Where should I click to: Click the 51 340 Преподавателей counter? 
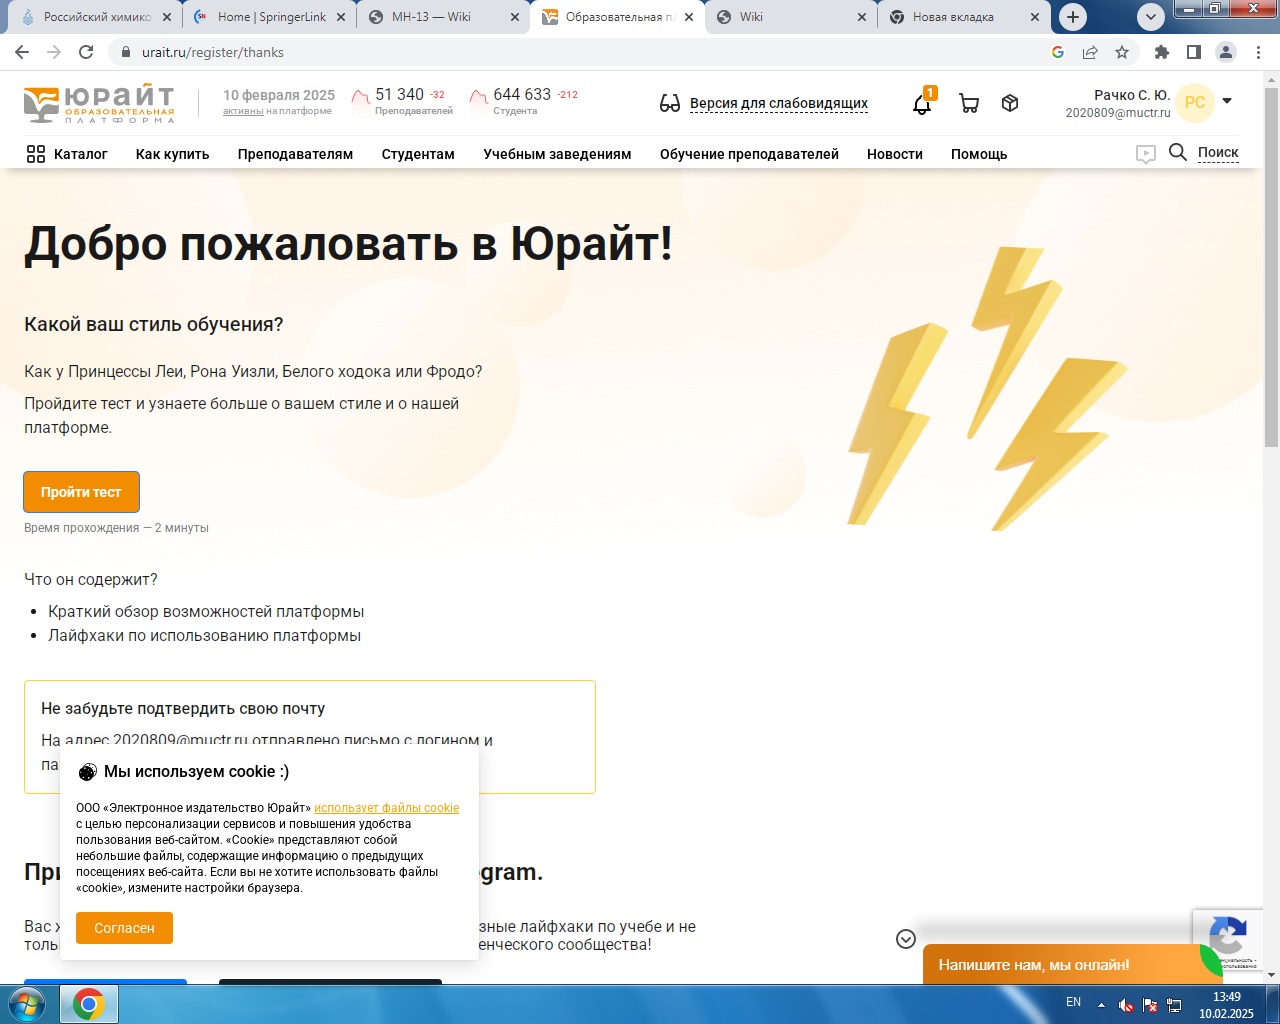click(x=401, y=101)
